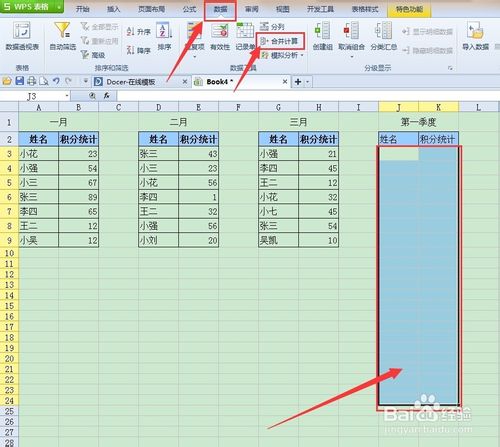Viewport: 500px width, 447px height.
Task: Close the Book4 document tab
Action: point(285,82)
